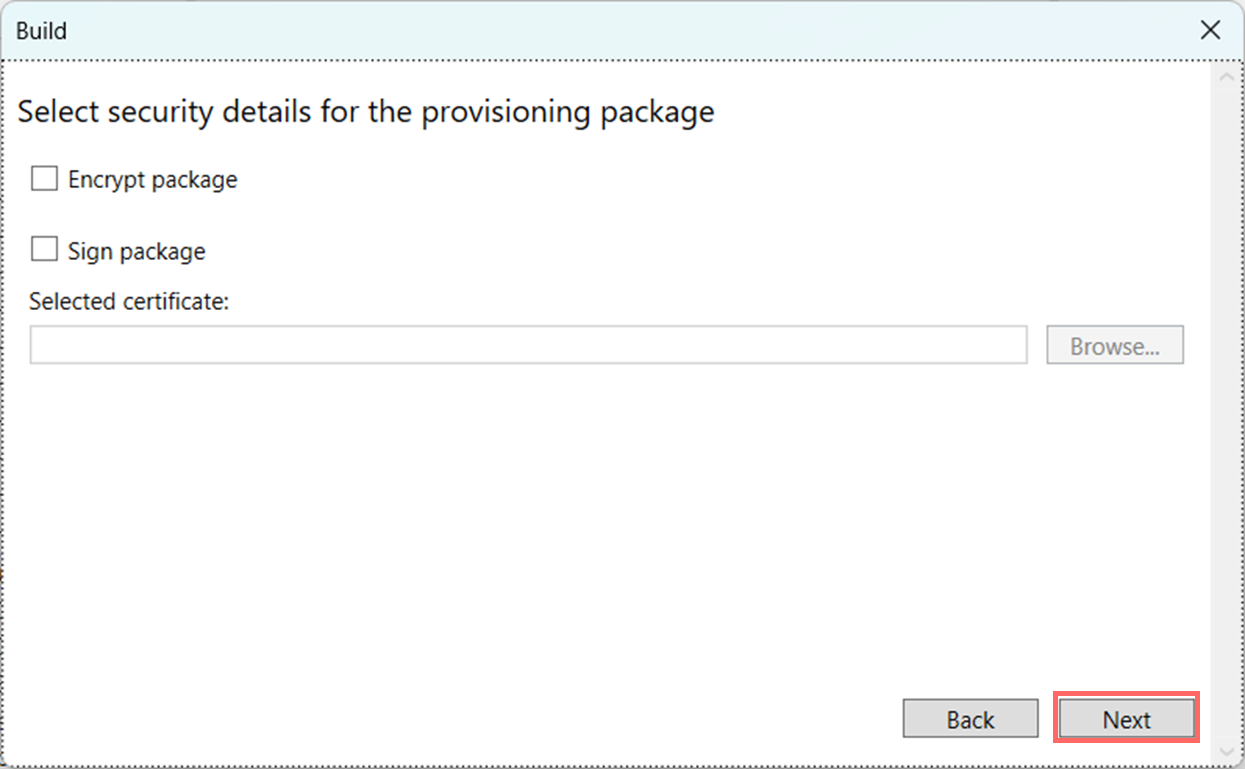Go to the previous step with Back

click(970, 719)
